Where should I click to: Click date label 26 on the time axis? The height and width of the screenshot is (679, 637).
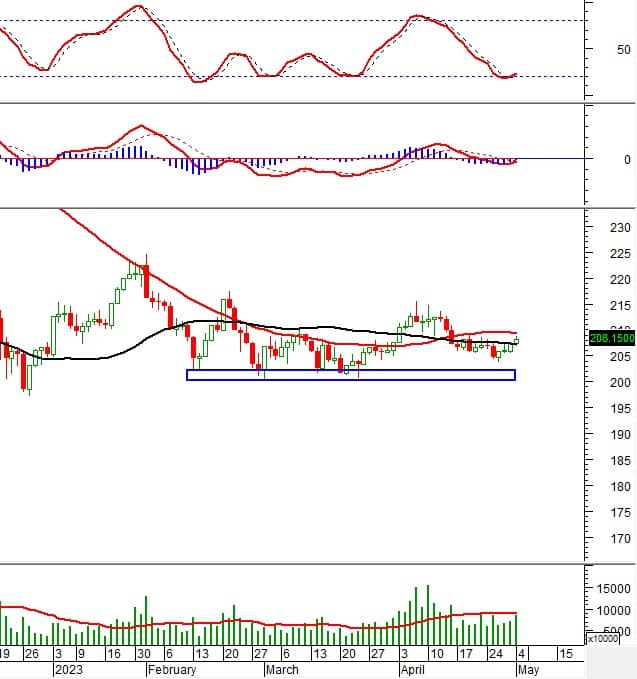31,653
